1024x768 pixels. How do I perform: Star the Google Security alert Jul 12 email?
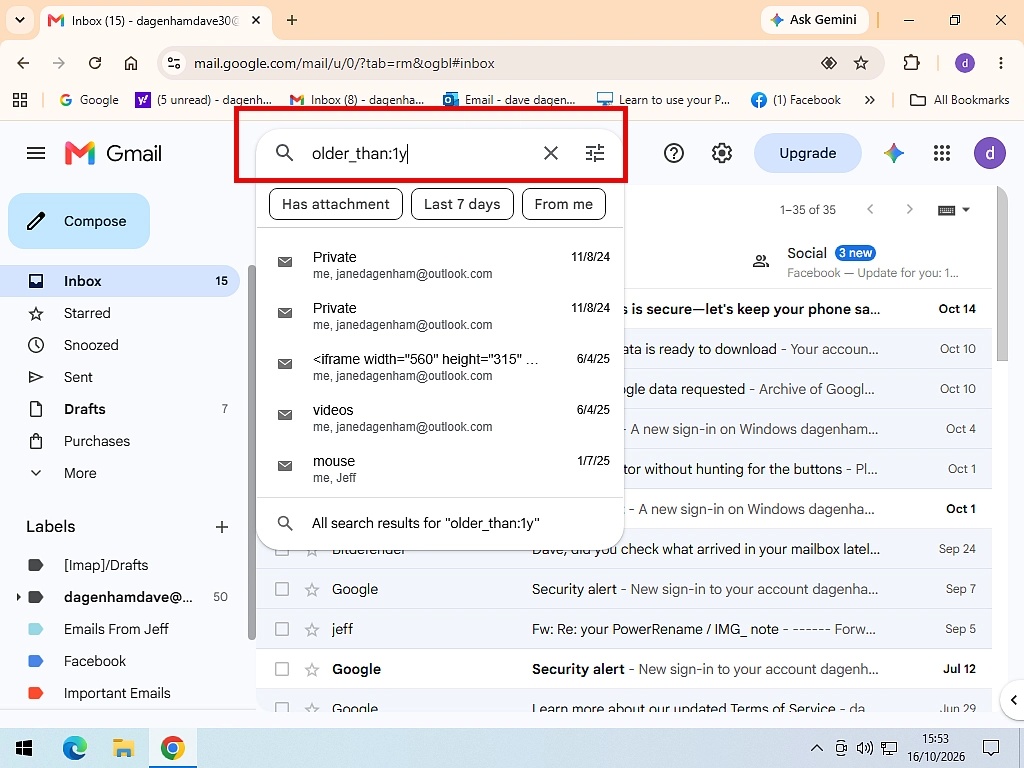(312, 669)
